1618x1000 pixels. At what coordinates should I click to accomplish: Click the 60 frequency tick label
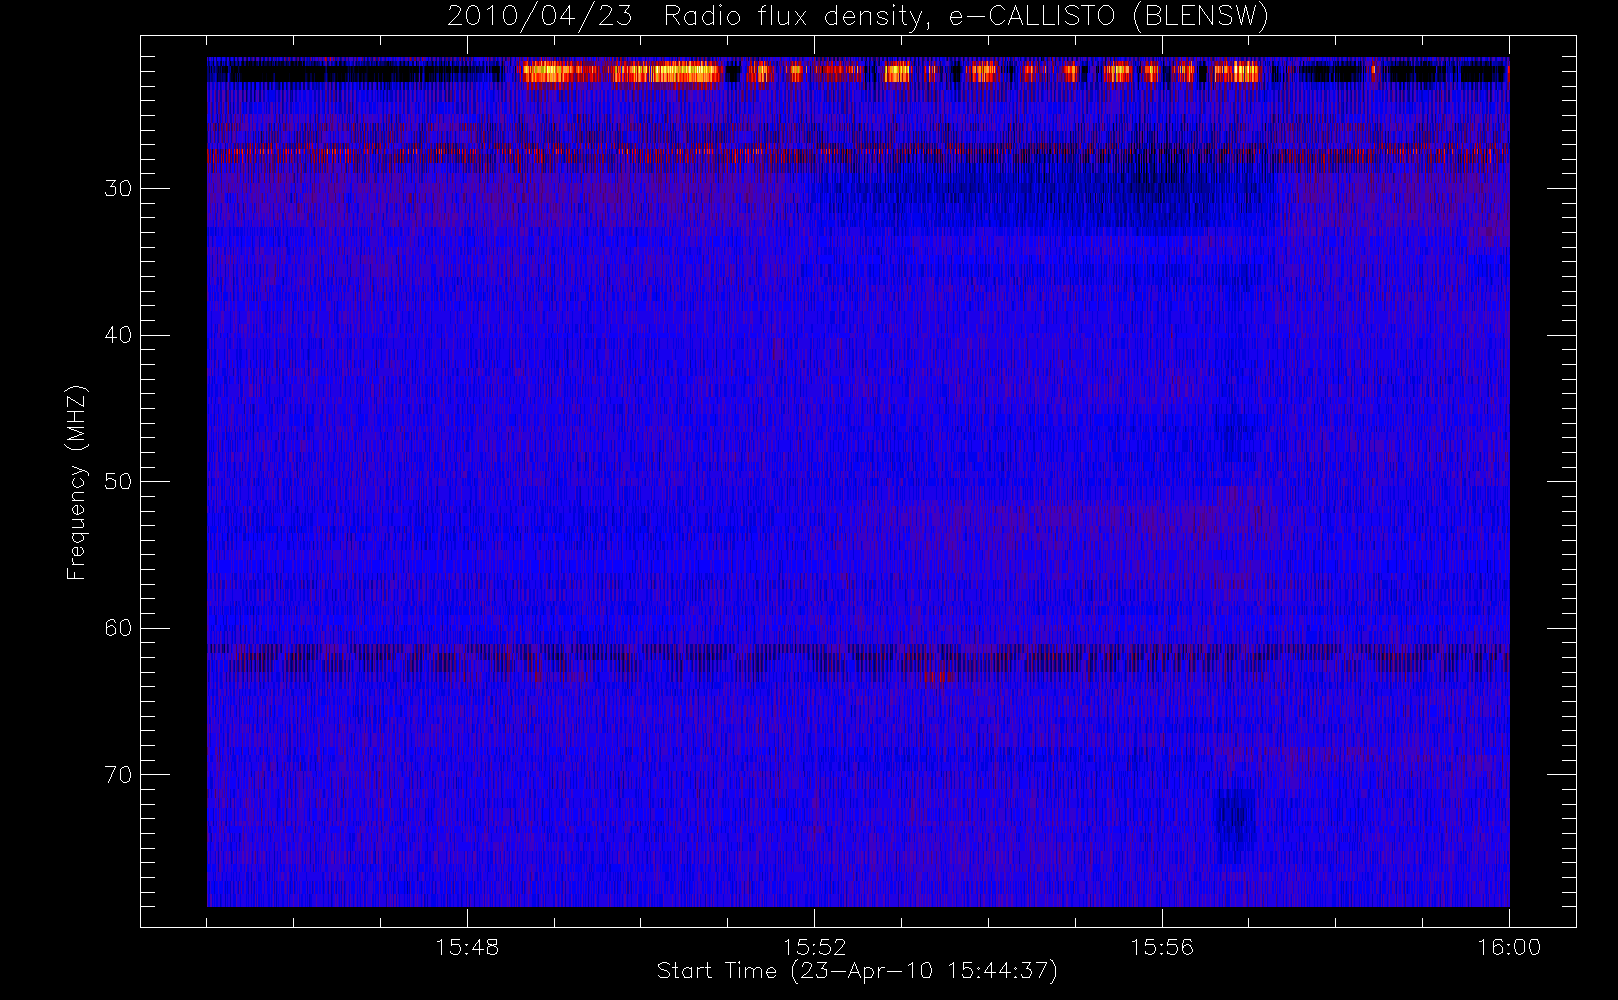118,628
